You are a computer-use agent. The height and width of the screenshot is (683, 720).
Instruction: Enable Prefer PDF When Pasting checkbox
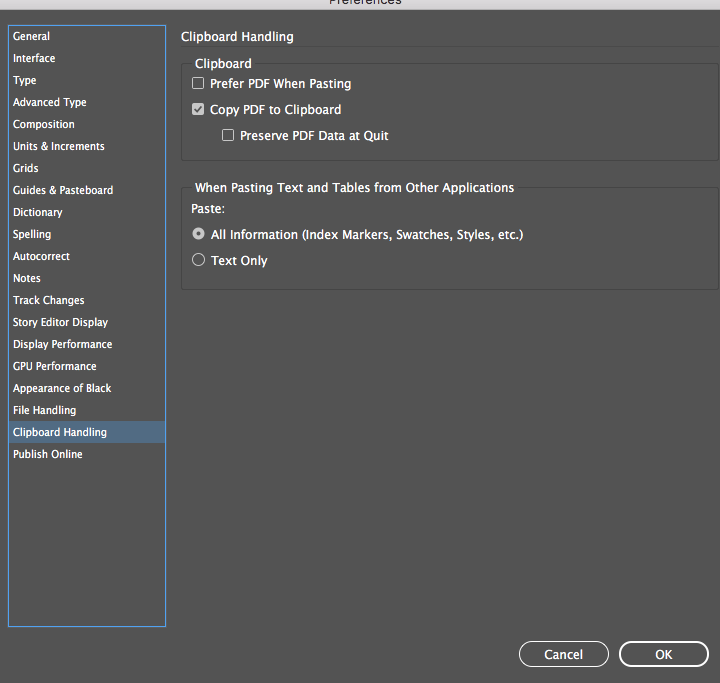point(198,84)
